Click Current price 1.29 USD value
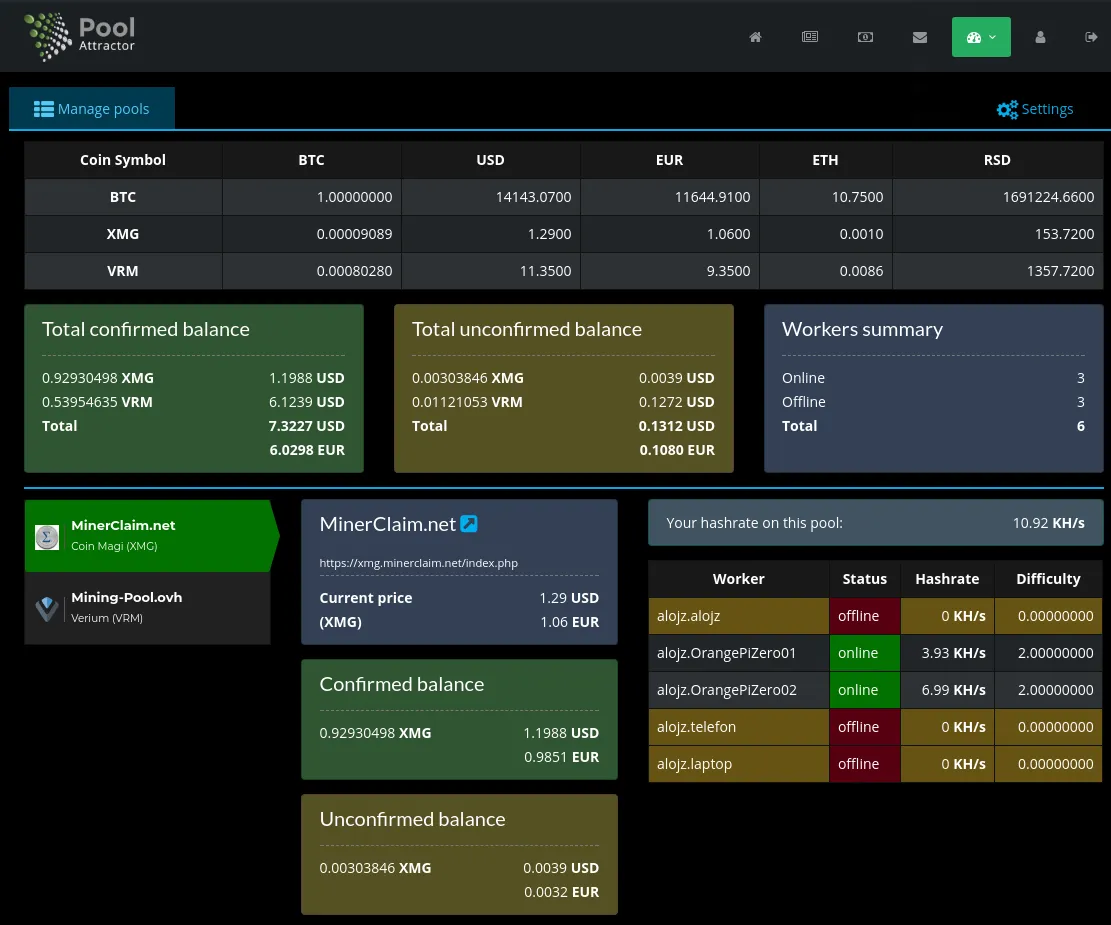Image resolution: width=1111 pixels, height=925 pixels. (x=568, y=598)
